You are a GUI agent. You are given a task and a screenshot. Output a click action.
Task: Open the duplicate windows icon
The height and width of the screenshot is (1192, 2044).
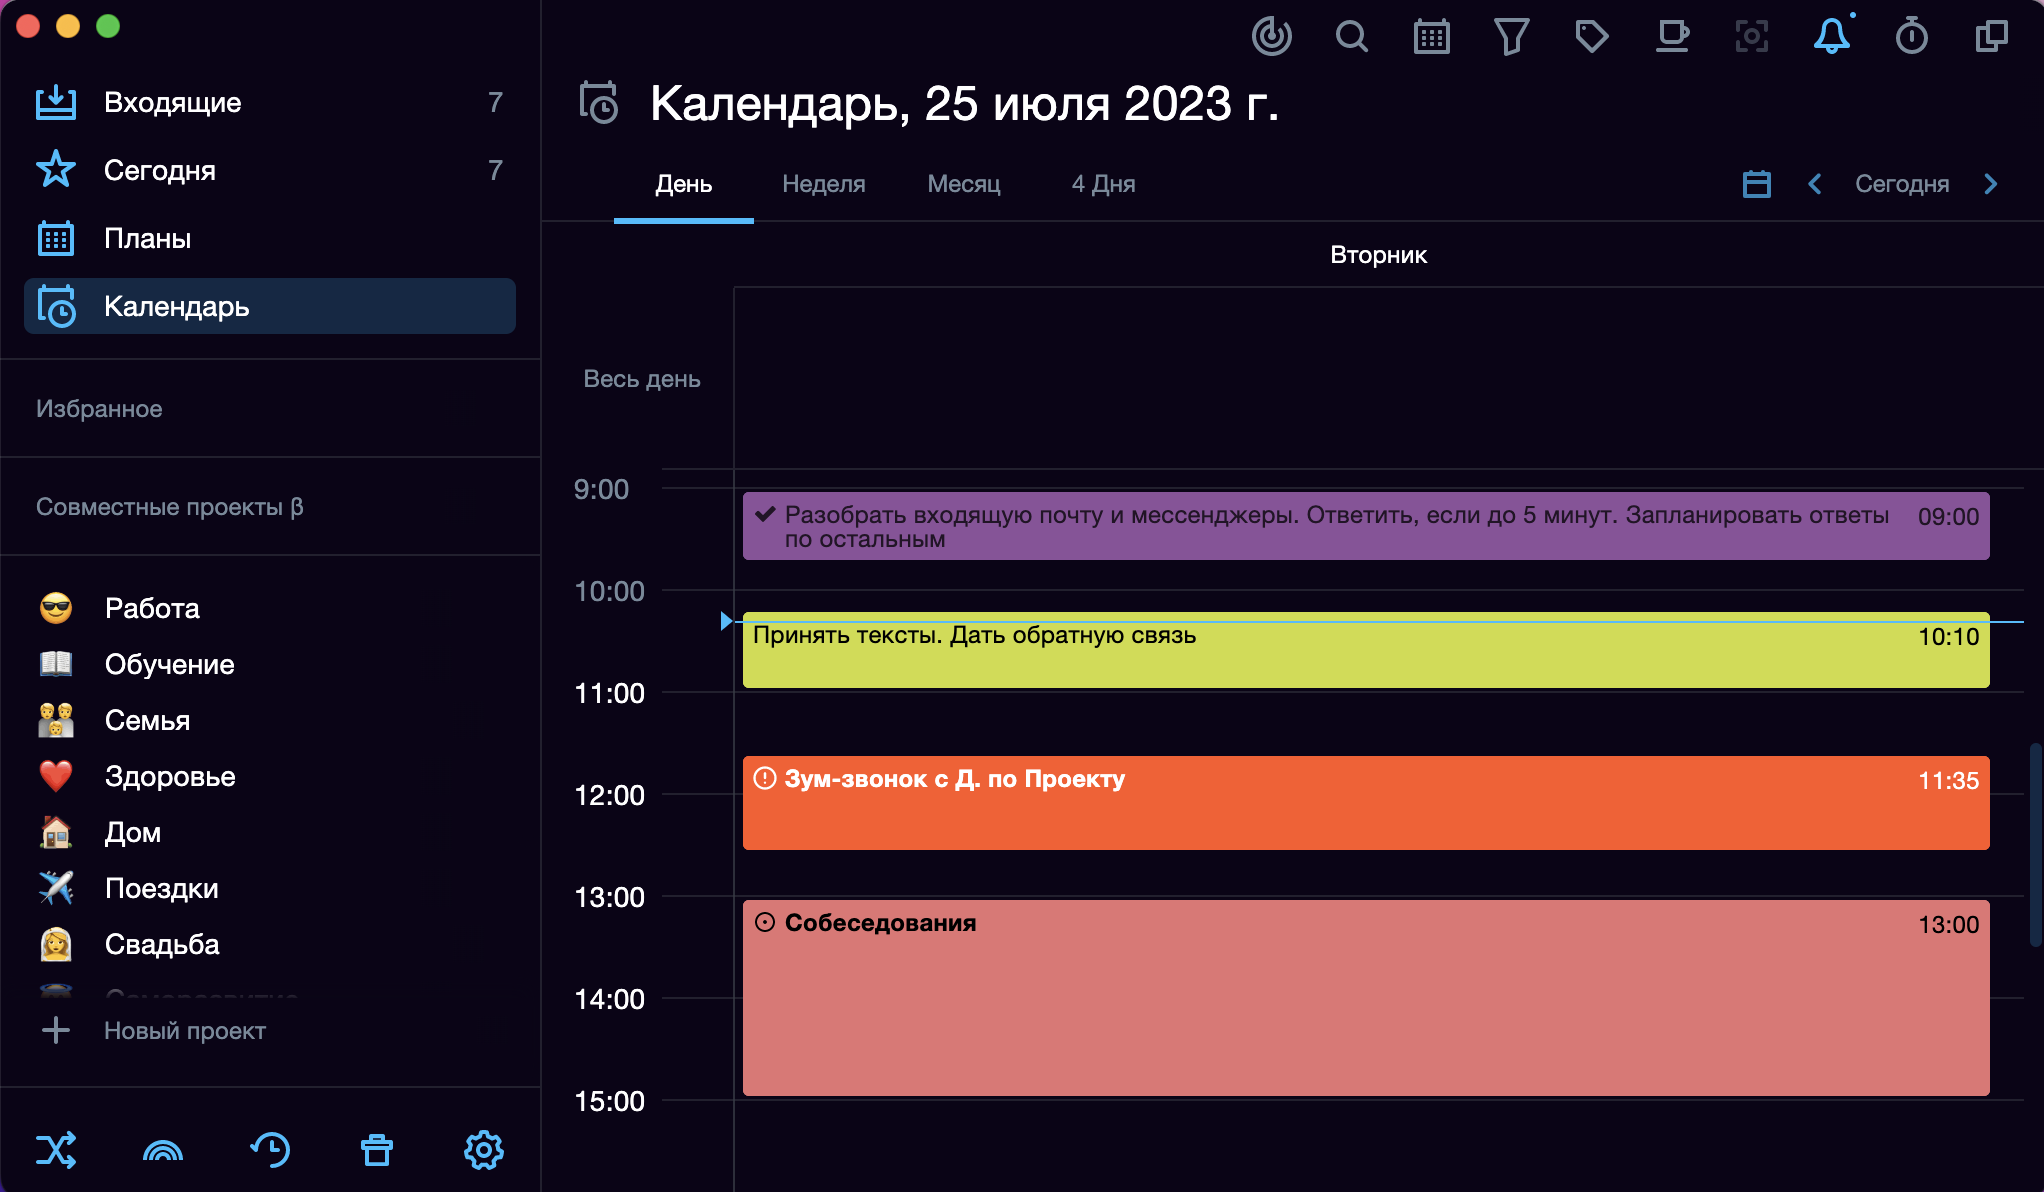(x=1991, y=37)
